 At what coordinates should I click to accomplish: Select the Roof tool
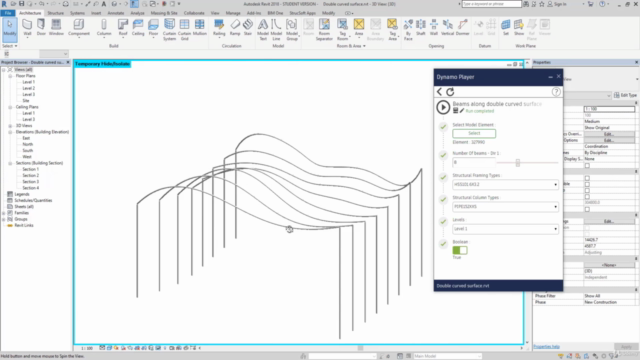[x=123, y=28]
